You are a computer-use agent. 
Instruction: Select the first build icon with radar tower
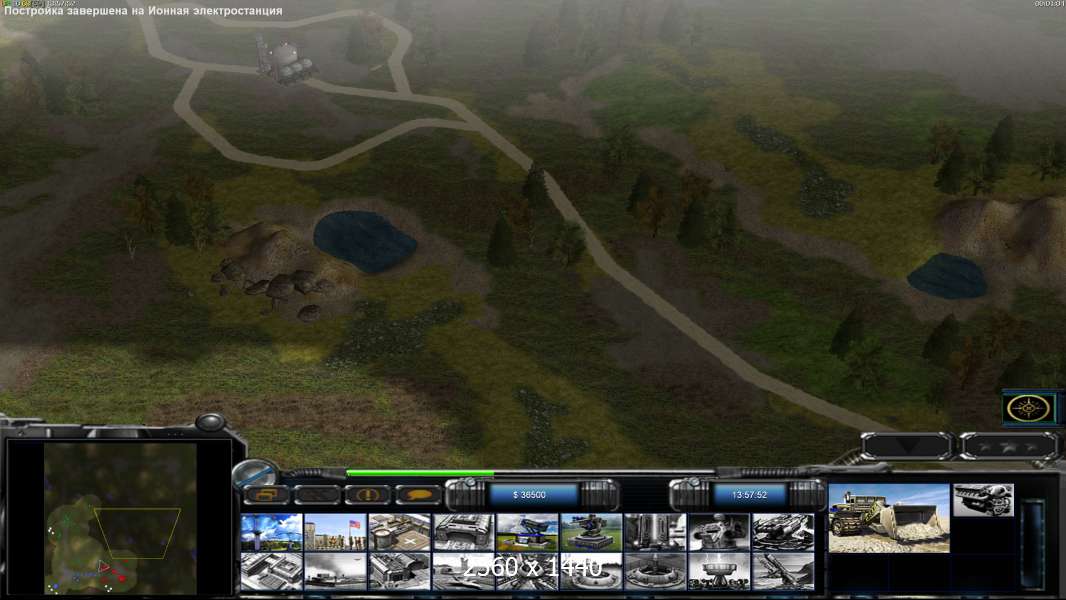271,532
